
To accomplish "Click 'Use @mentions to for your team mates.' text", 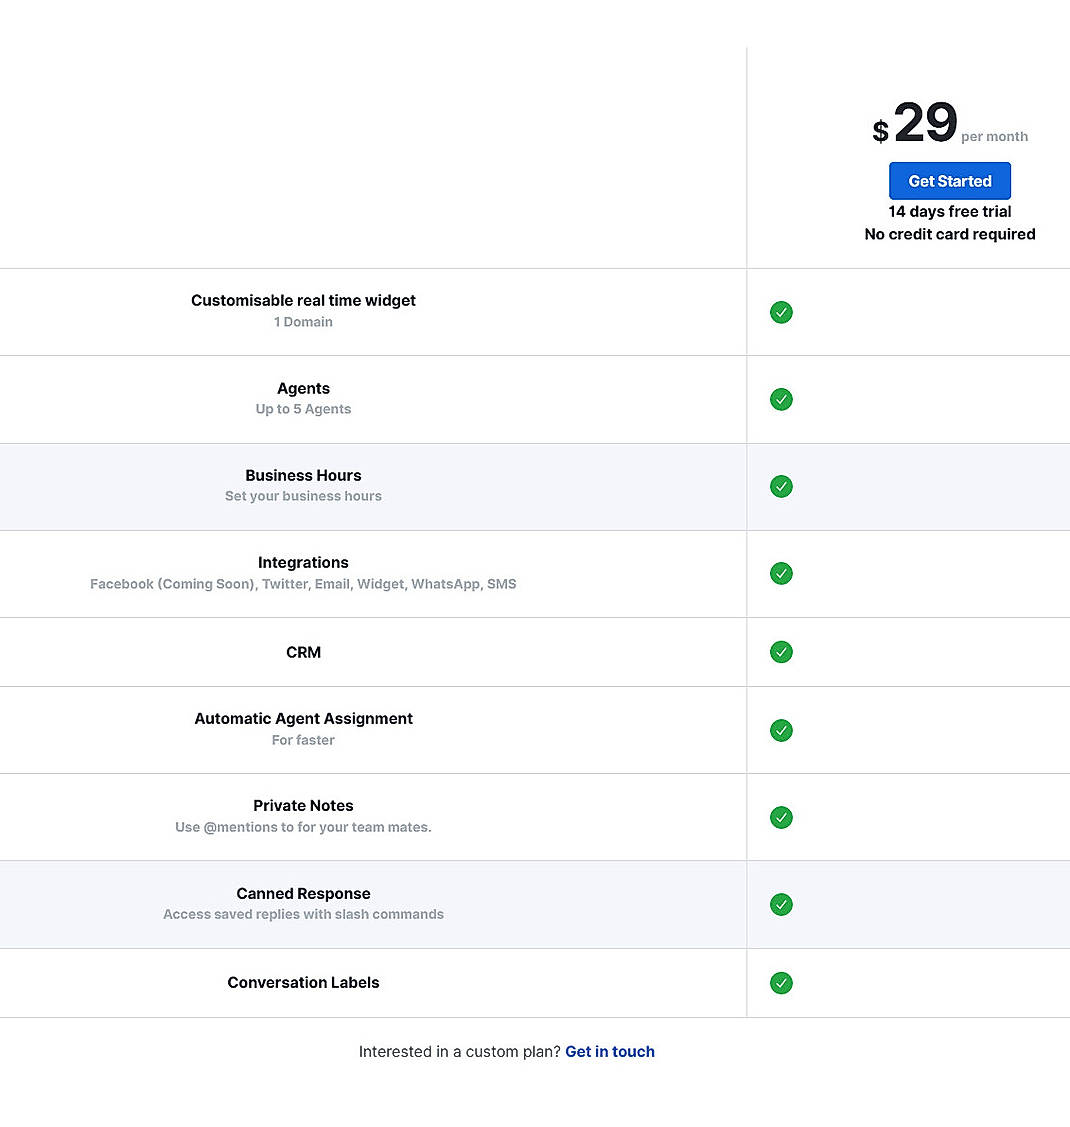I will (x=303, y=827).
